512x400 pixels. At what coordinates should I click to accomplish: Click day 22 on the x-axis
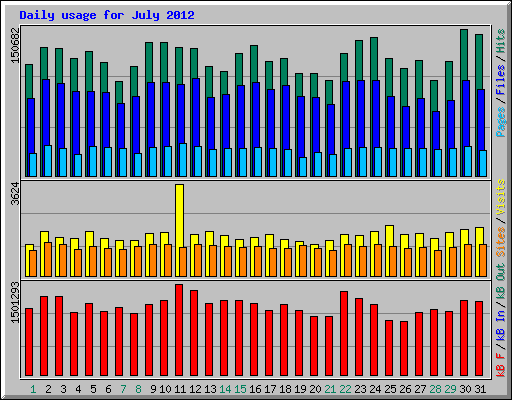click(345, 389)
